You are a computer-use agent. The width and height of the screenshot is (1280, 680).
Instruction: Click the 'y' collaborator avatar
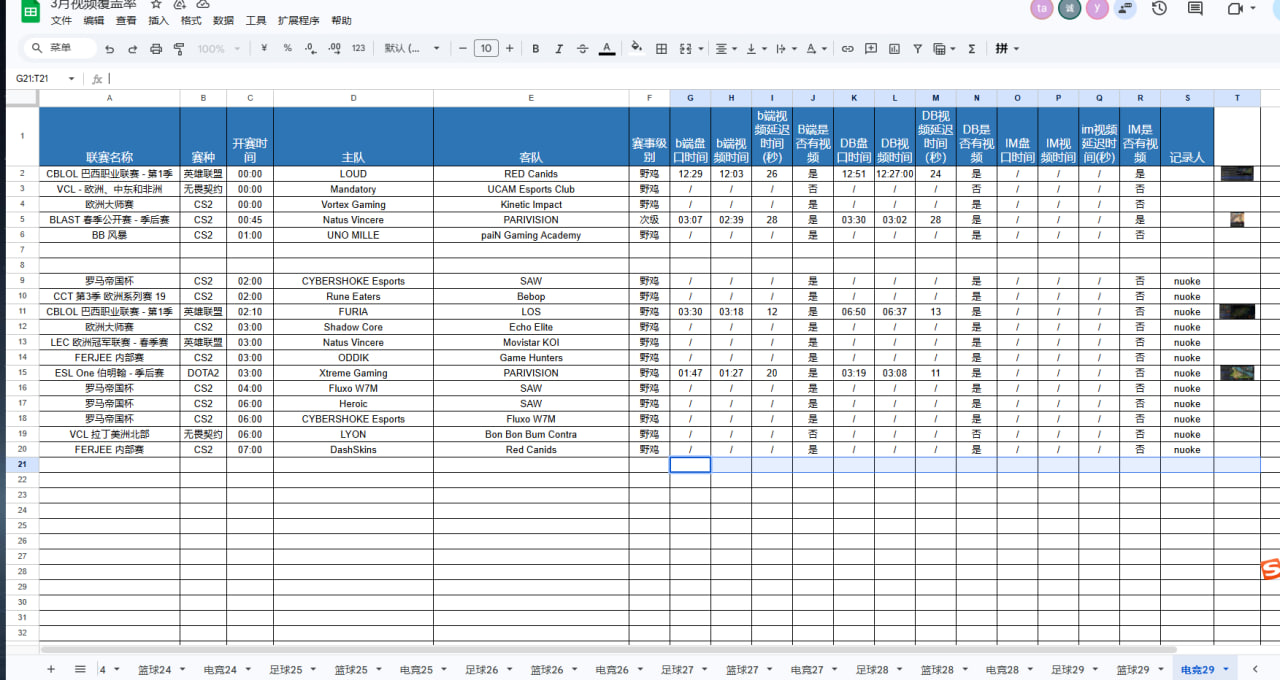click(x=1097, y=8)
